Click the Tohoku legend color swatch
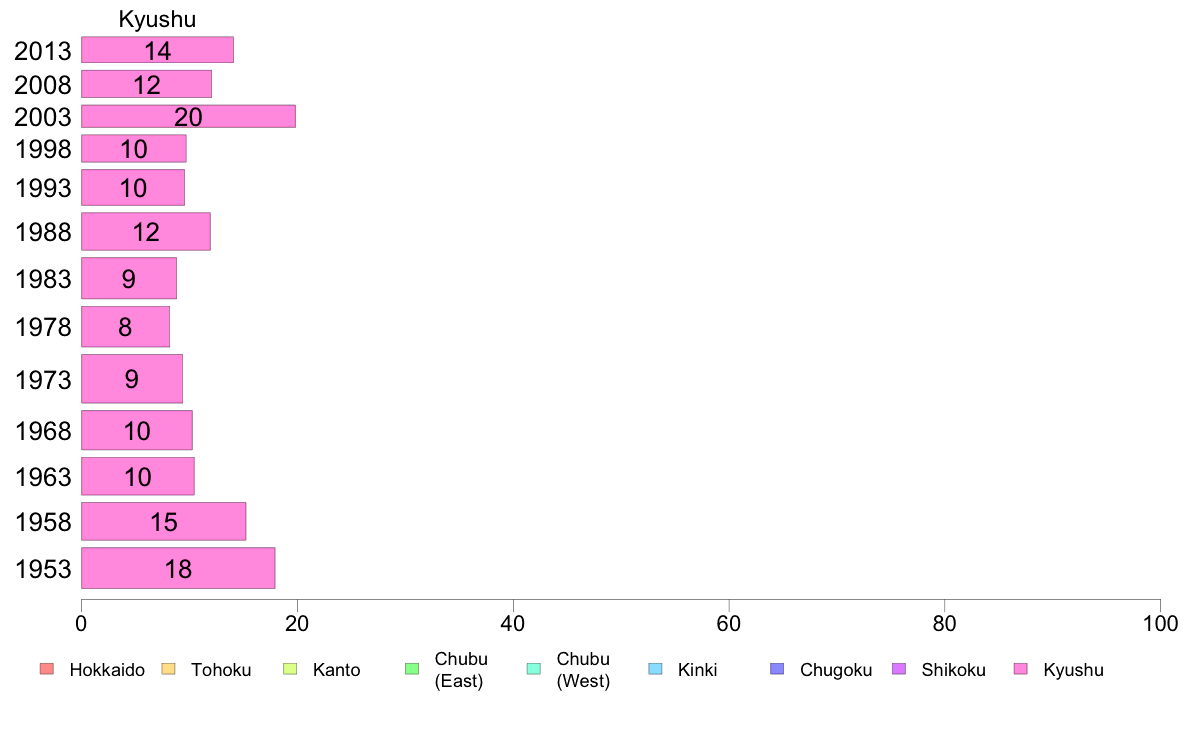Viewport: 1188px width, 736px height. [168, 669]
